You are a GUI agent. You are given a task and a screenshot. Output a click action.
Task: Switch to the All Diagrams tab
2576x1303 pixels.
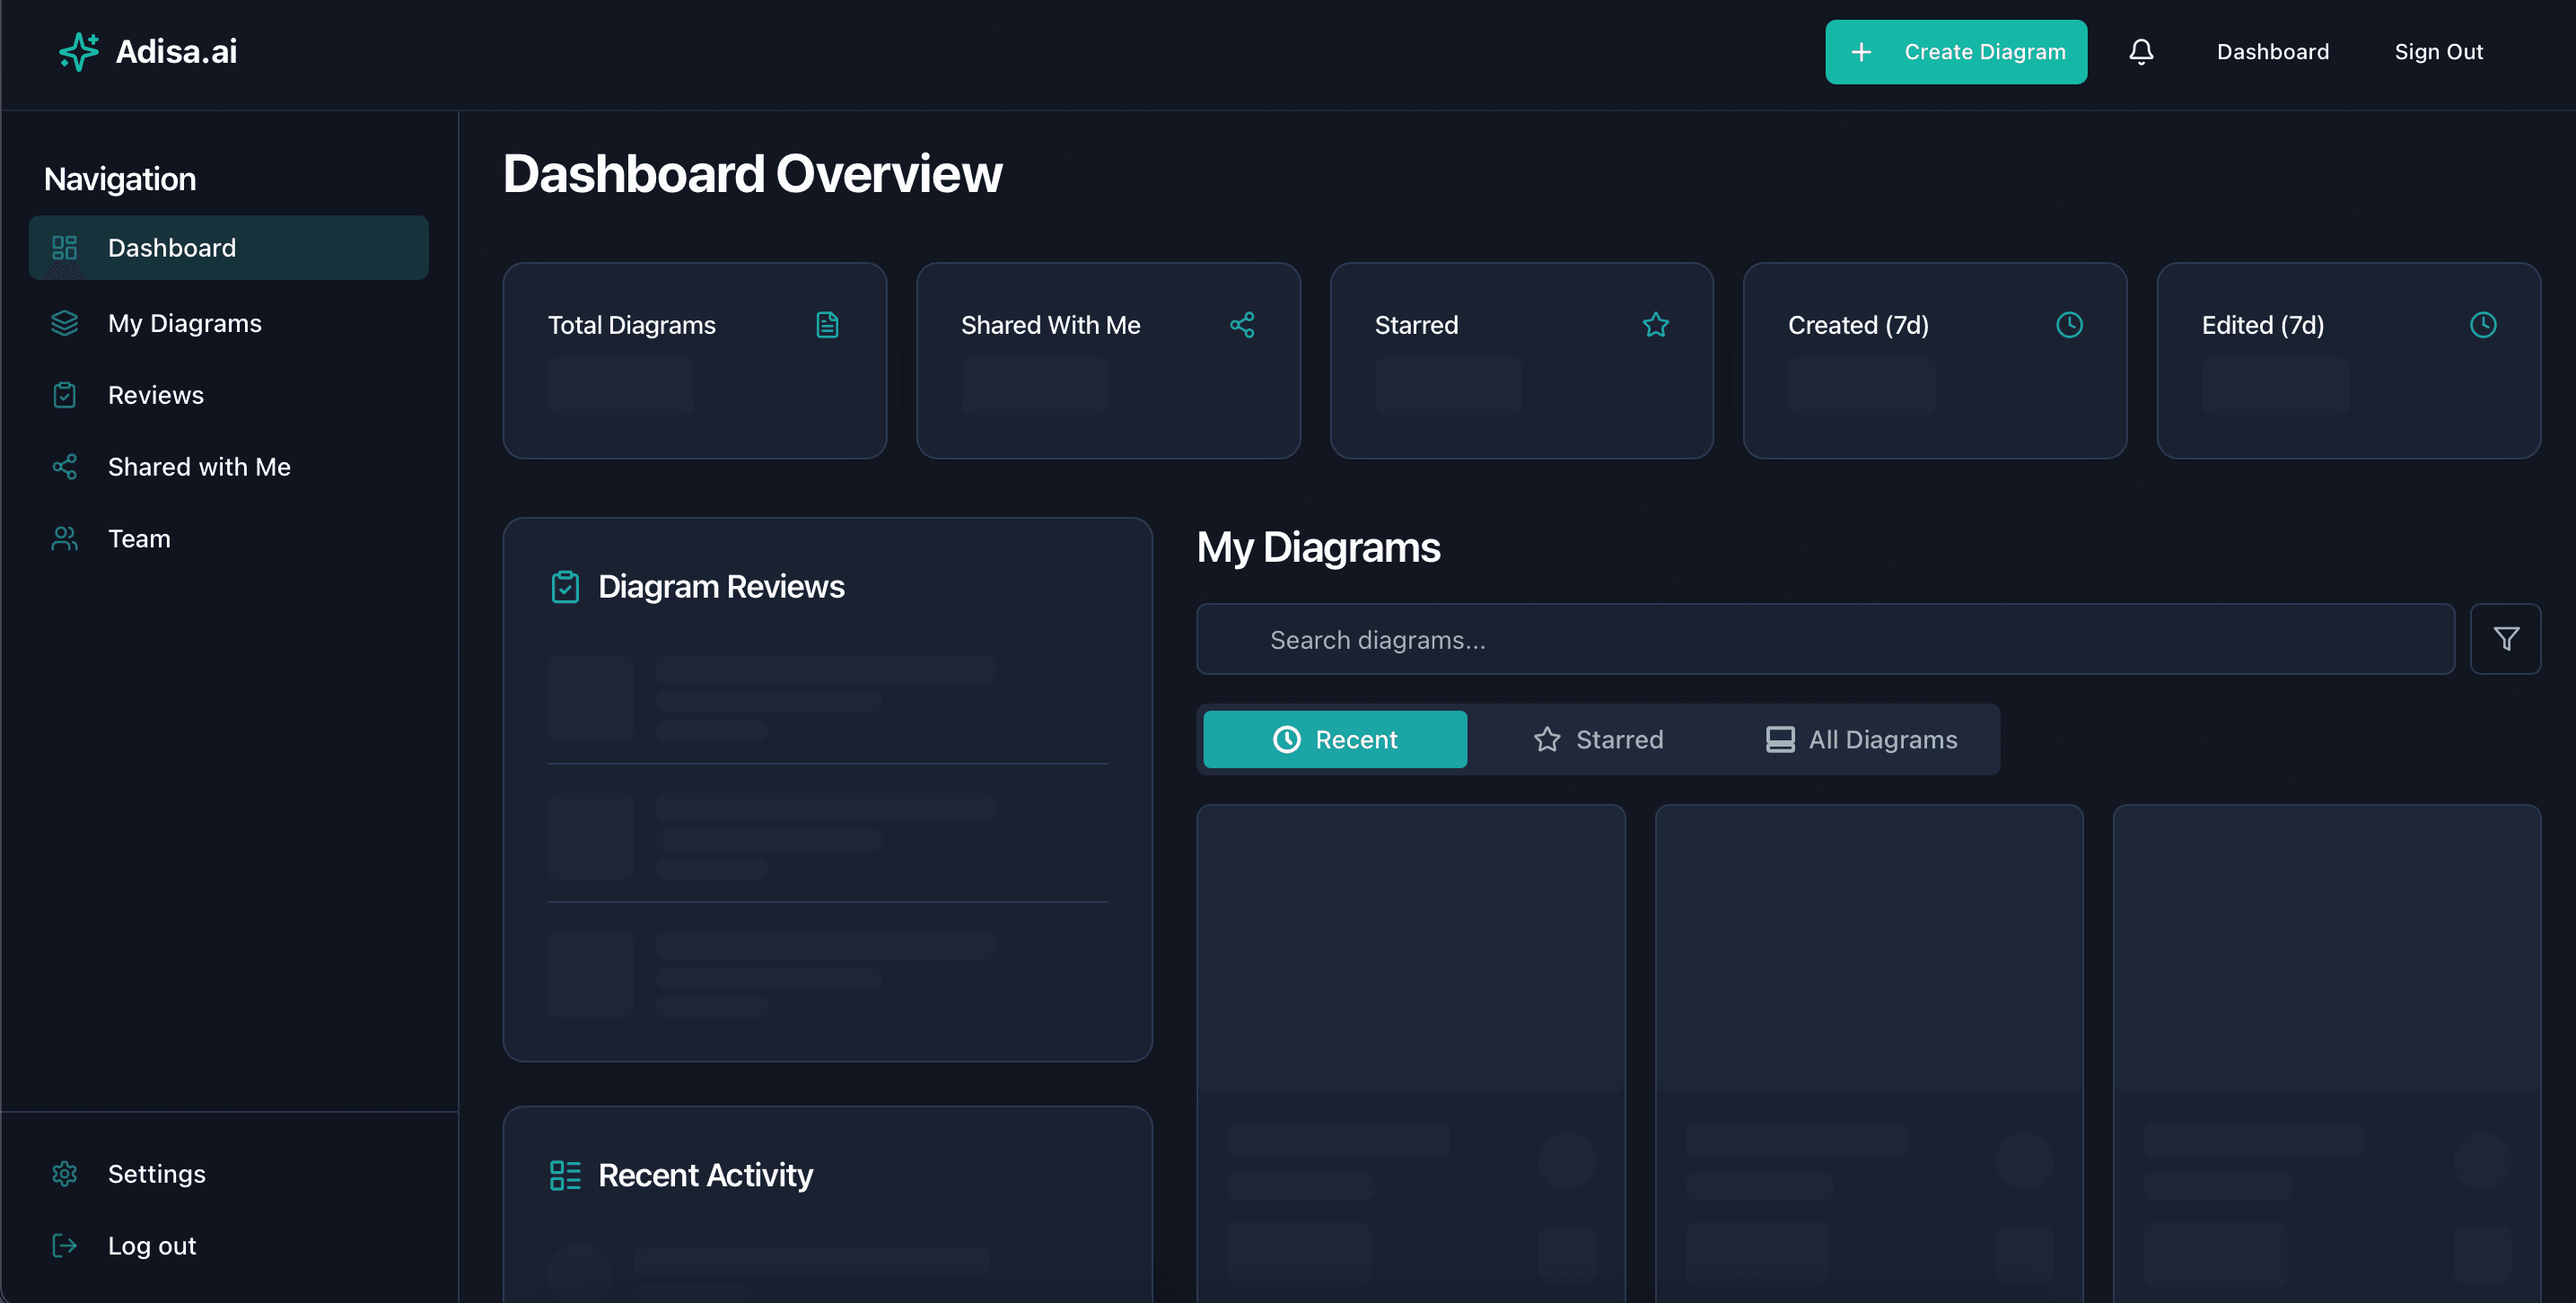click(x=1860, y=739)
